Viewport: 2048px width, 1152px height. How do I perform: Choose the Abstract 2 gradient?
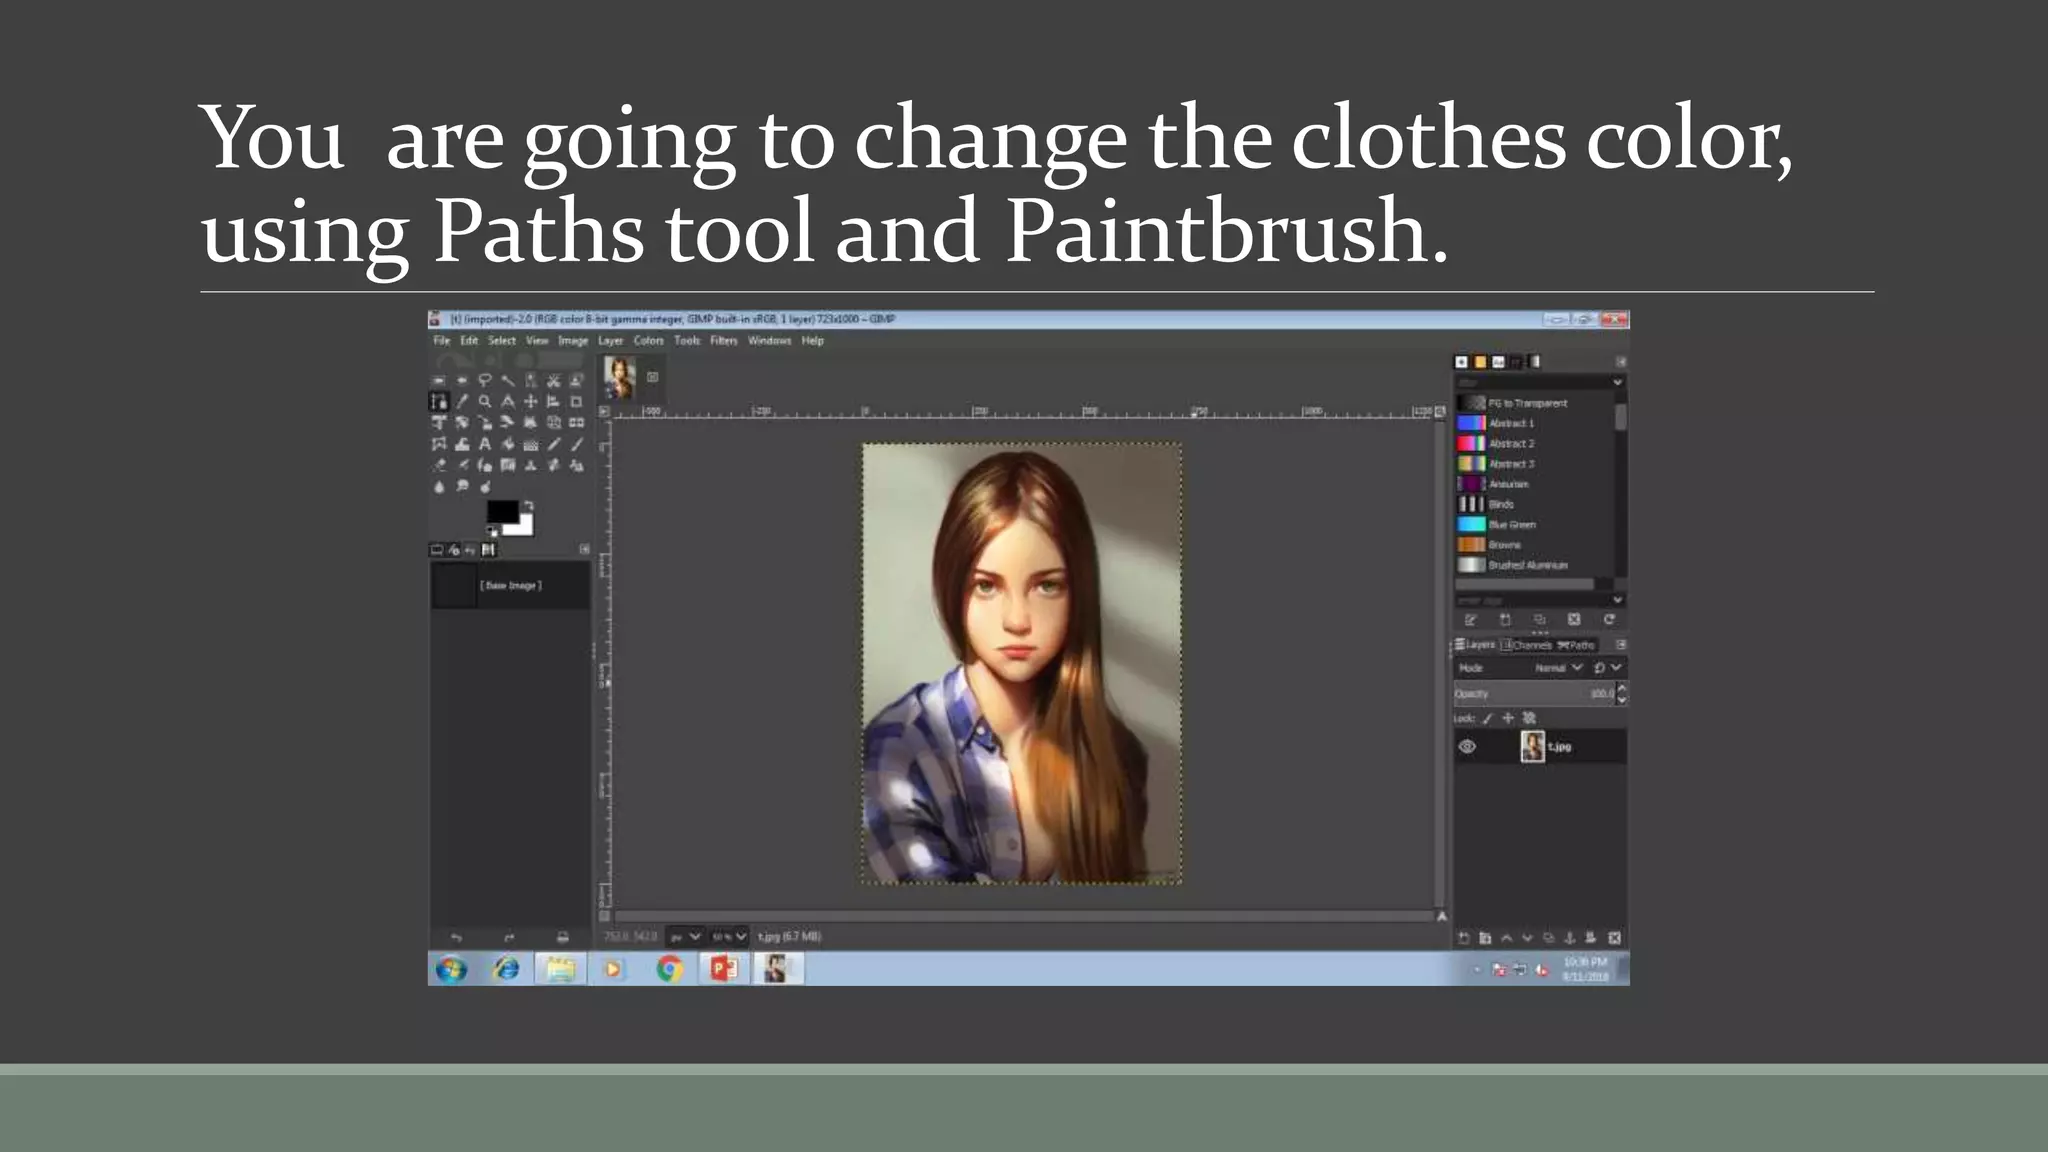tap(1535, 443)
